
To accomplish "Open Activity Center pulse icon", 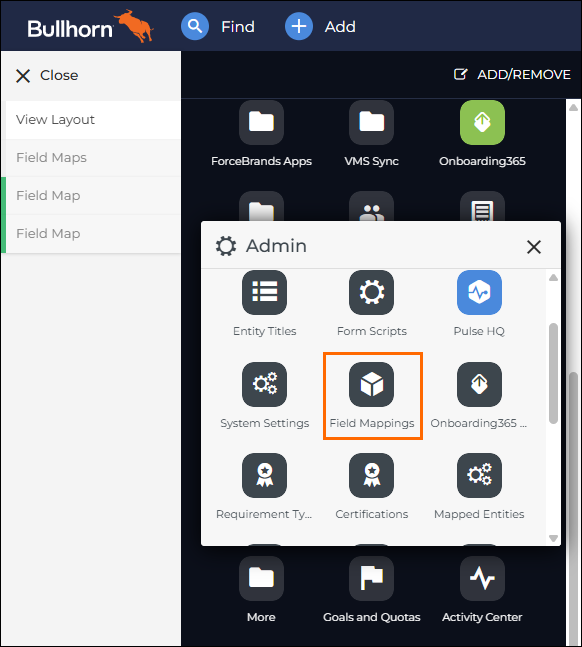I will click(483, 579).
